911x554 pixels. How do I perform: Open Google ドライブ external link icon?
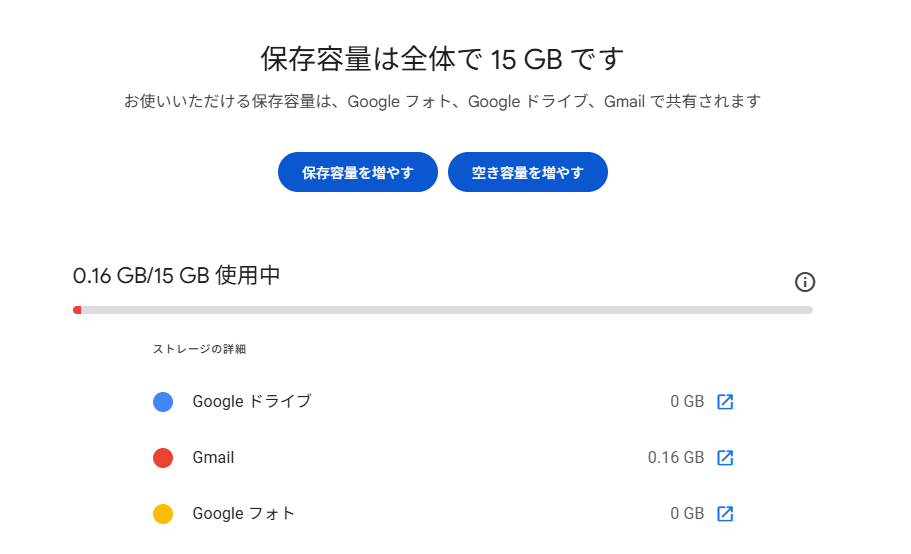[x=726, y=402]
